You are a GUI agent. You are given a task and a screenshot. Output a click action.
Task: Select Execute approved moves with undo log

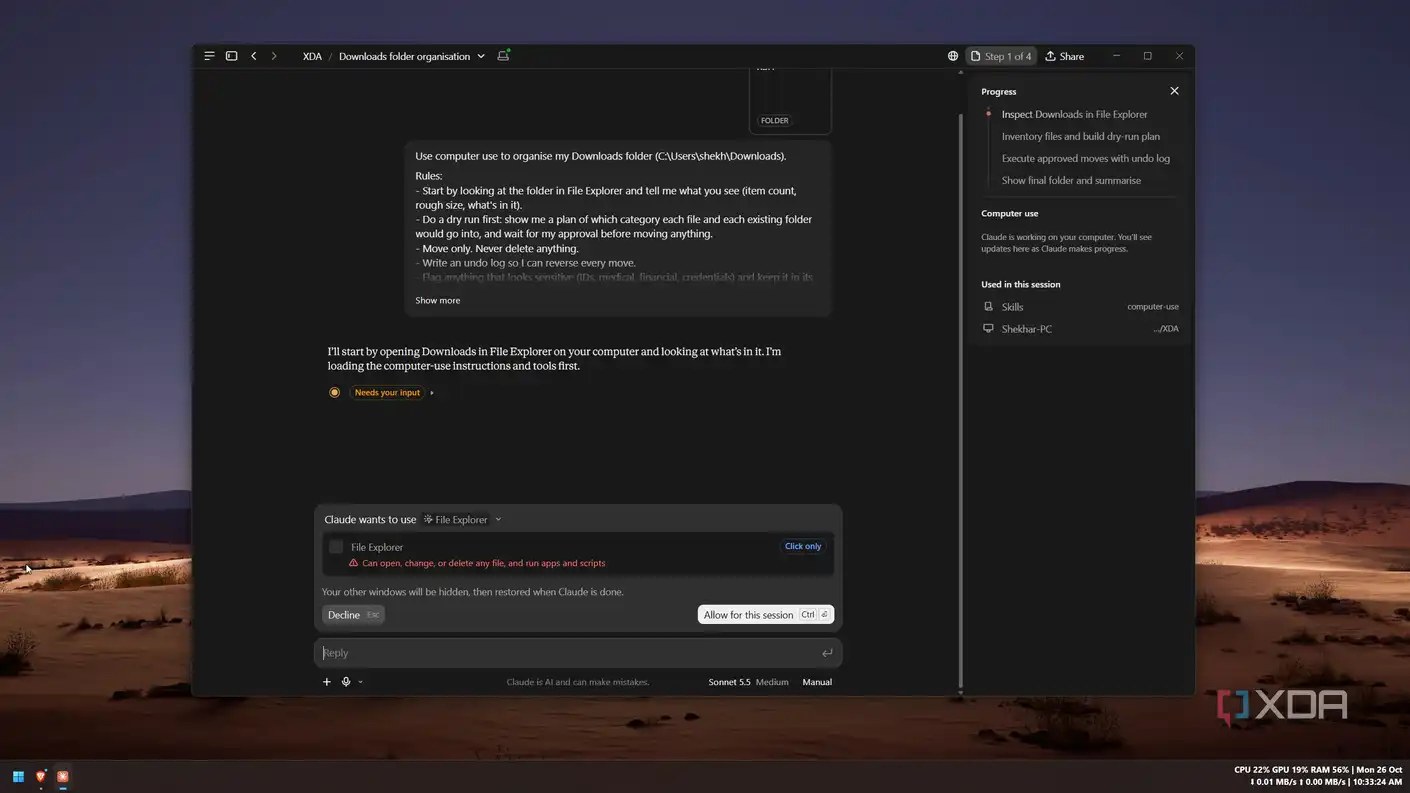click(1086, 158)
